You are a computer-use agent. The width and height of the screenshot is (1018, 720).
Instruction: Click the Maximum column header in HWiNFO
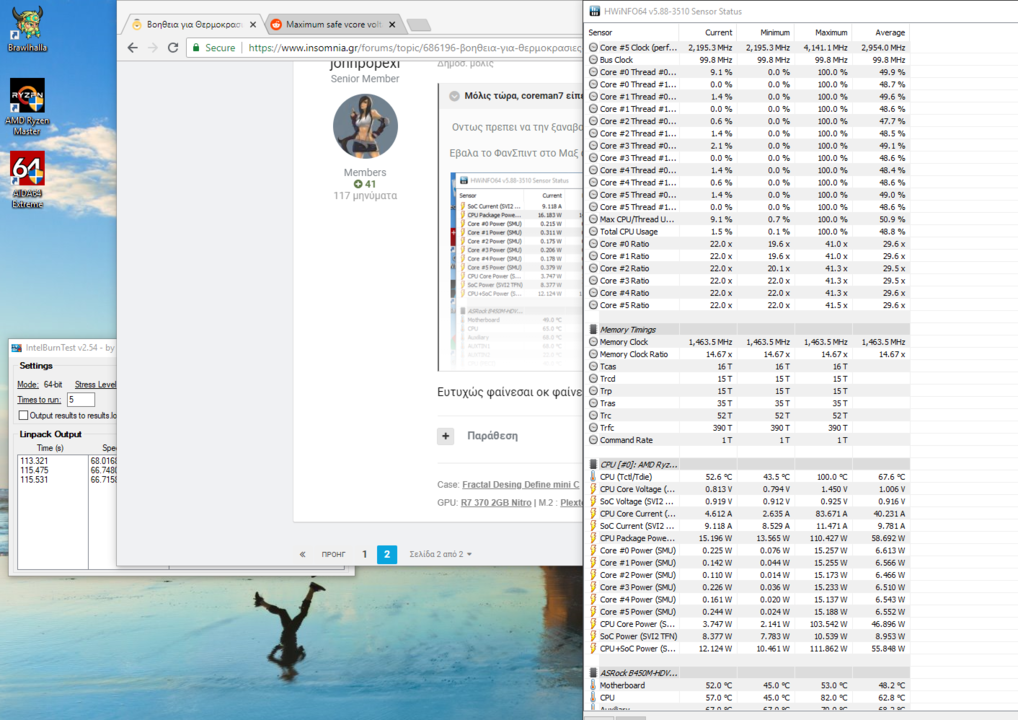point(831,32)
